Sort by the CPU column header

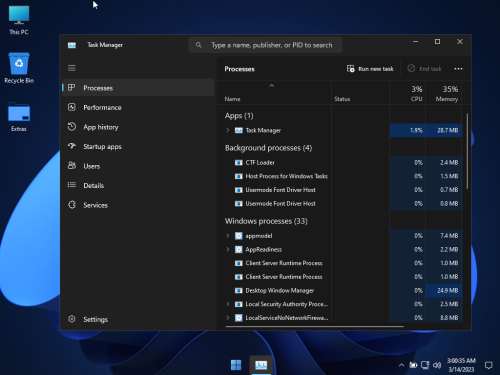click(x=407, y=93)
